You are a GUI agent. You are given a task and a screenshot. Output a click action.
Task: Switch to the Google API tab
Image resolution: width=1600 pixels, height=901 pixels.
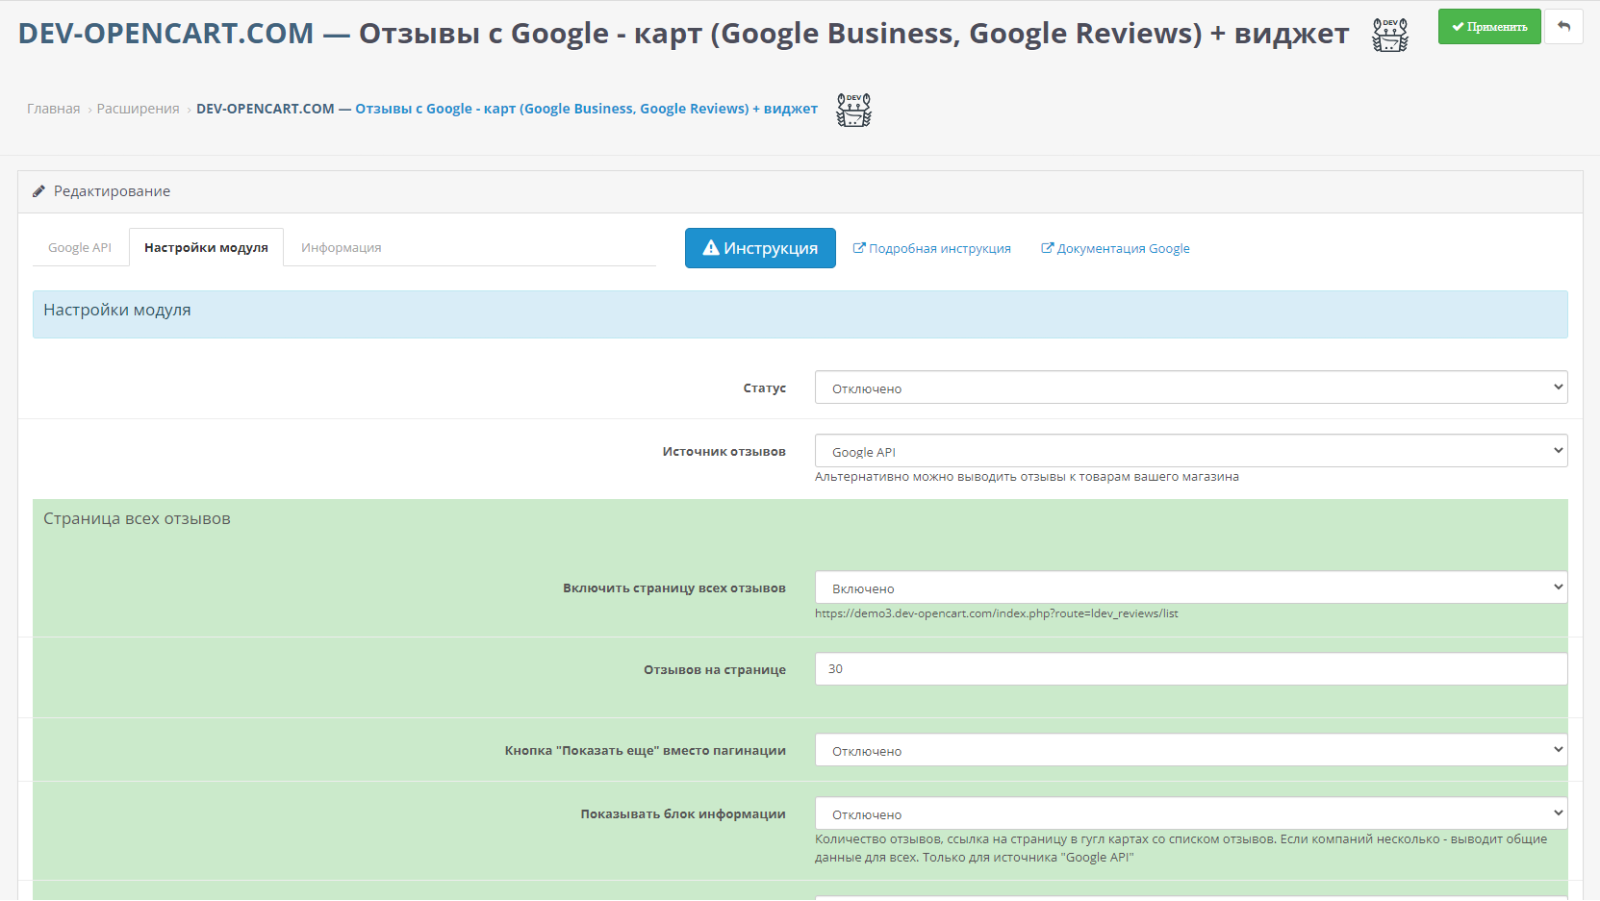(x=80, y=248)
